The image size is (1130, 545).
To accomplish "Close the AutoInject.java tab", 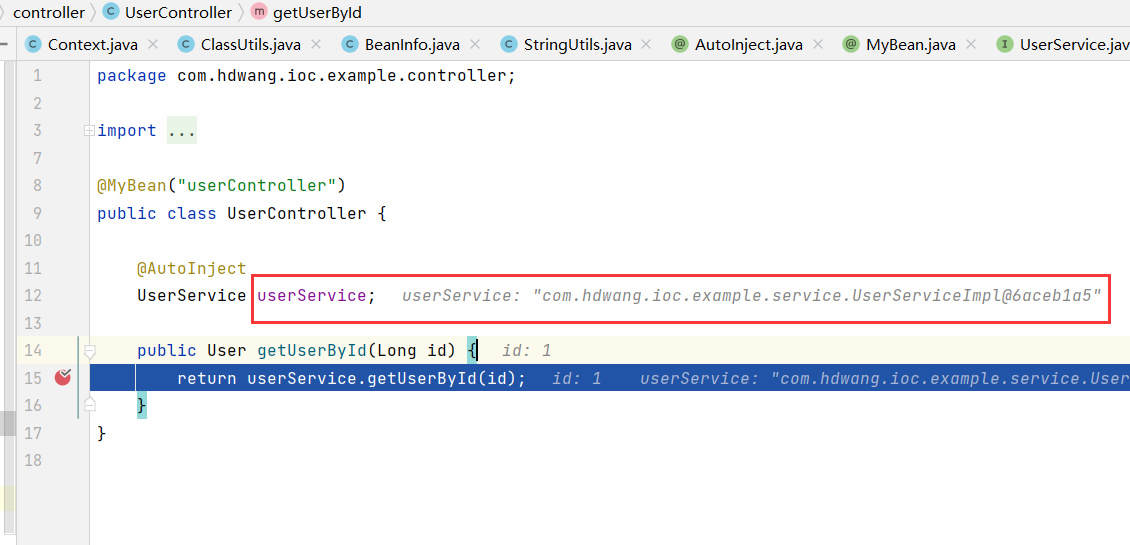I will point(817,45).
